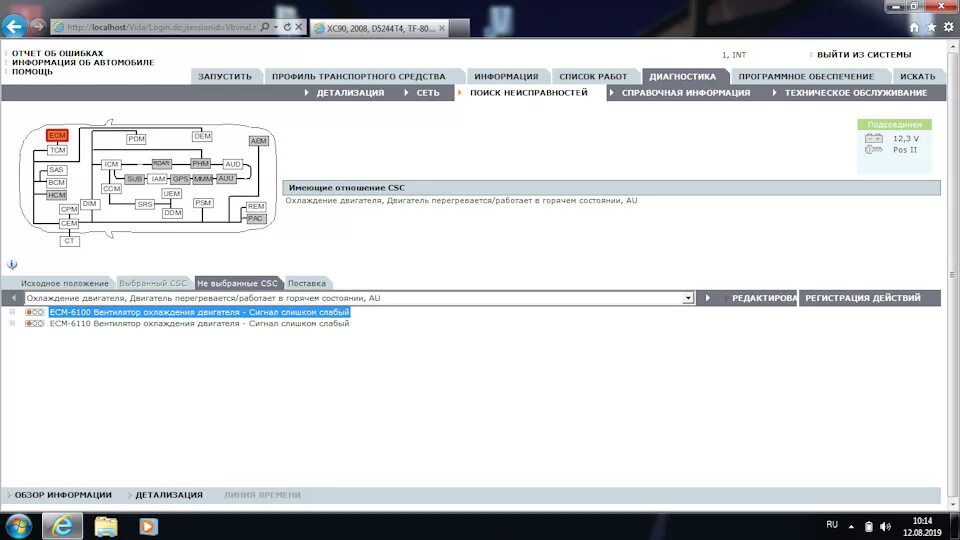
Task: Go to ТЕХНИЧЕСКОЕ ОБСЛУЖИВАНИЕ sub-tab
Action: pyautogui.click(x=856, y=93)
